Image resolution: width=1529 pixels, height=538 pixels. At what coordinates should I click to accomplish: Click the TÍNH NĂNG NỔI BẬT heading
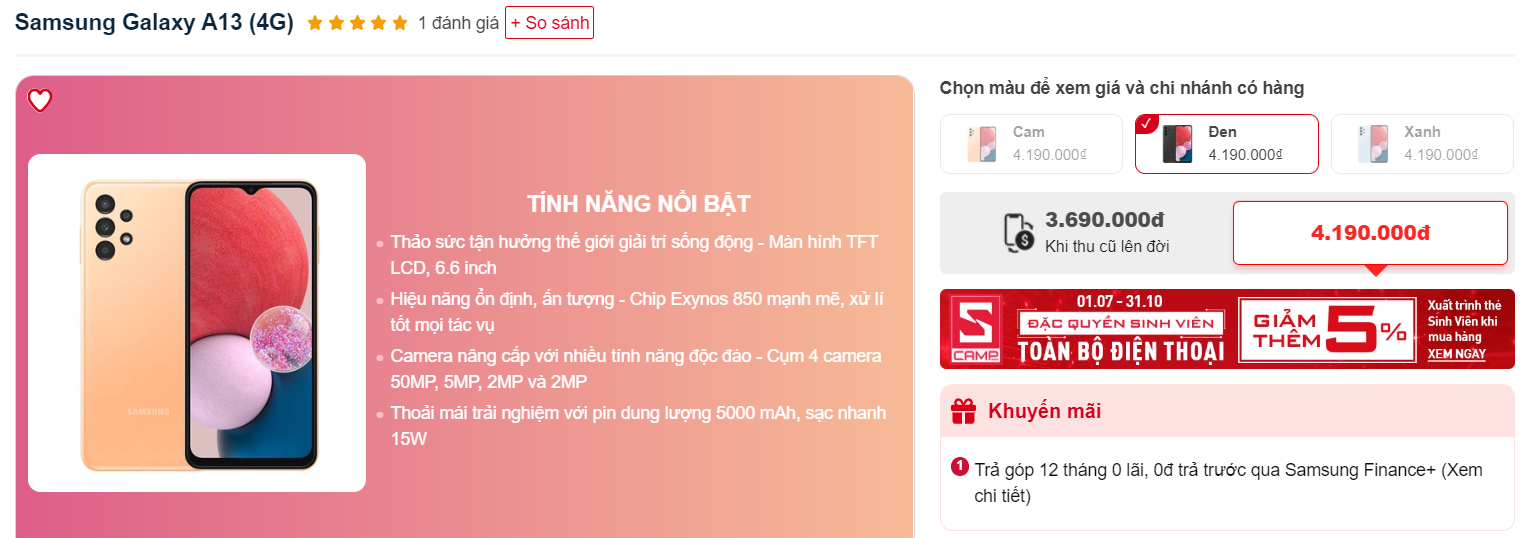coord(639,205)
